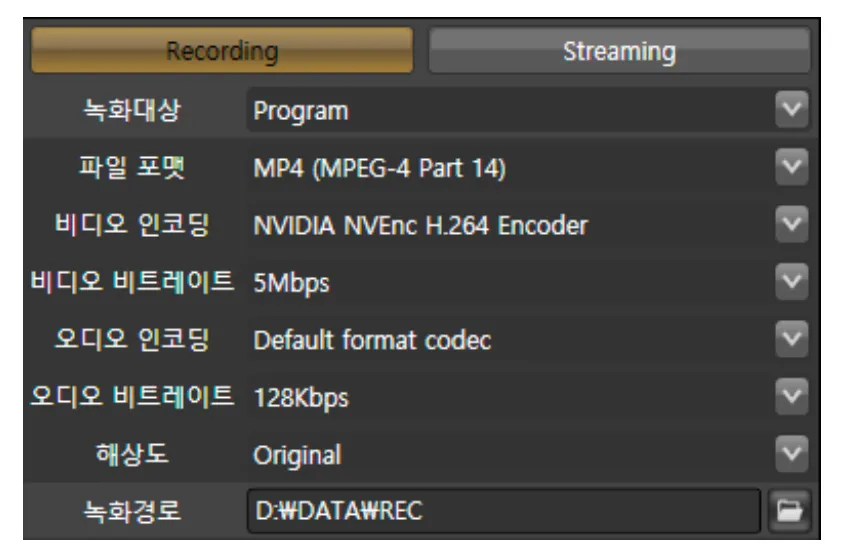
Task: Expand 오디오 비트레이트 dropdown arrow
Action: click(x=791, y=396)
